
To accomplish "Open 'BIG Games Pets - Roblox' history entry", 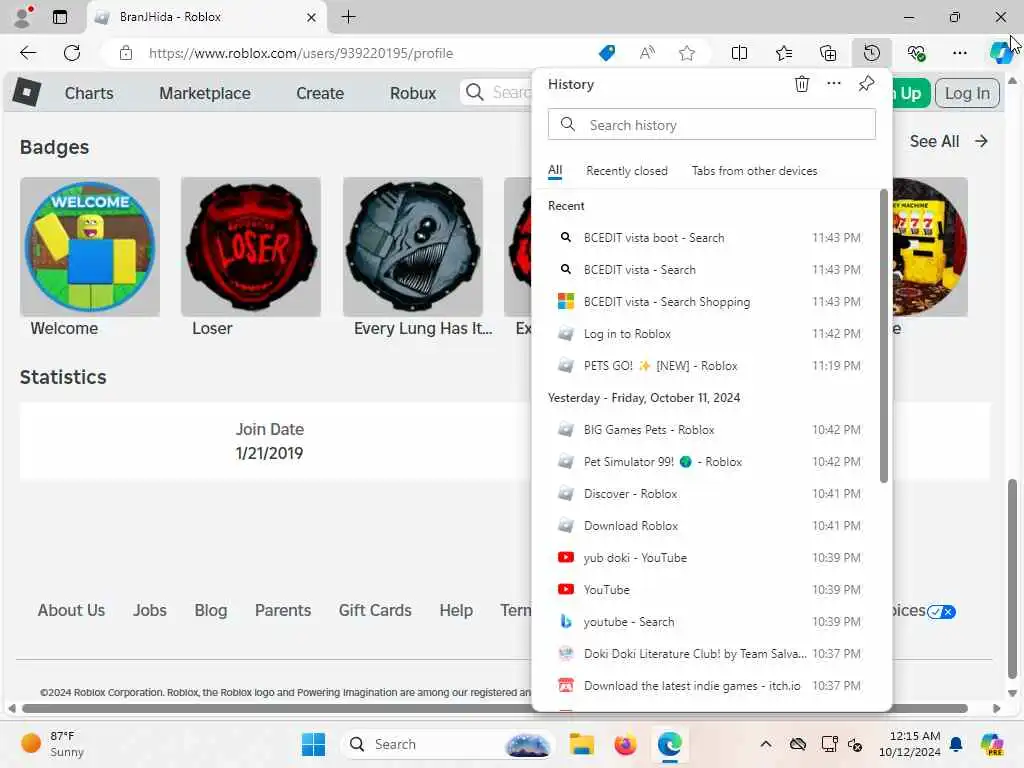I will pyautogui.click(x=710, y=430).
